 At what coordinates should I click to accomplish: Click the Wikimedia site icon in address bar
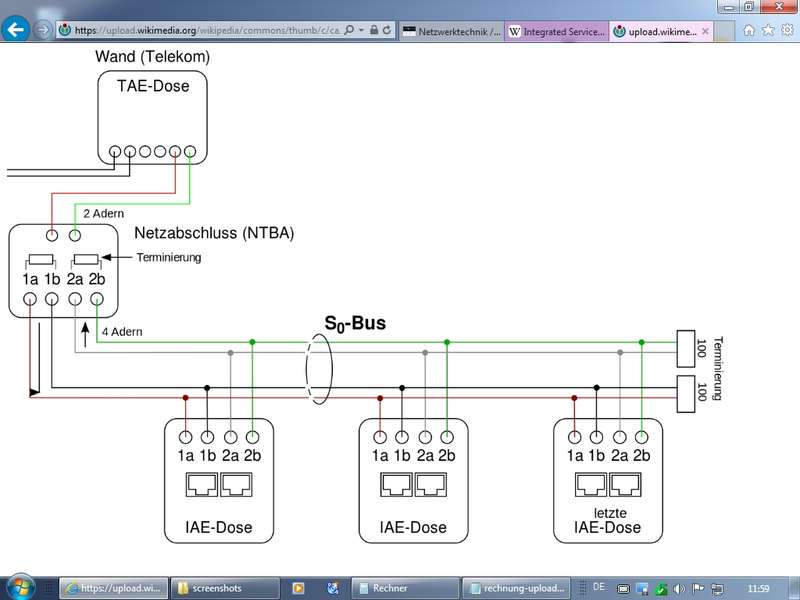pos(65,30)
